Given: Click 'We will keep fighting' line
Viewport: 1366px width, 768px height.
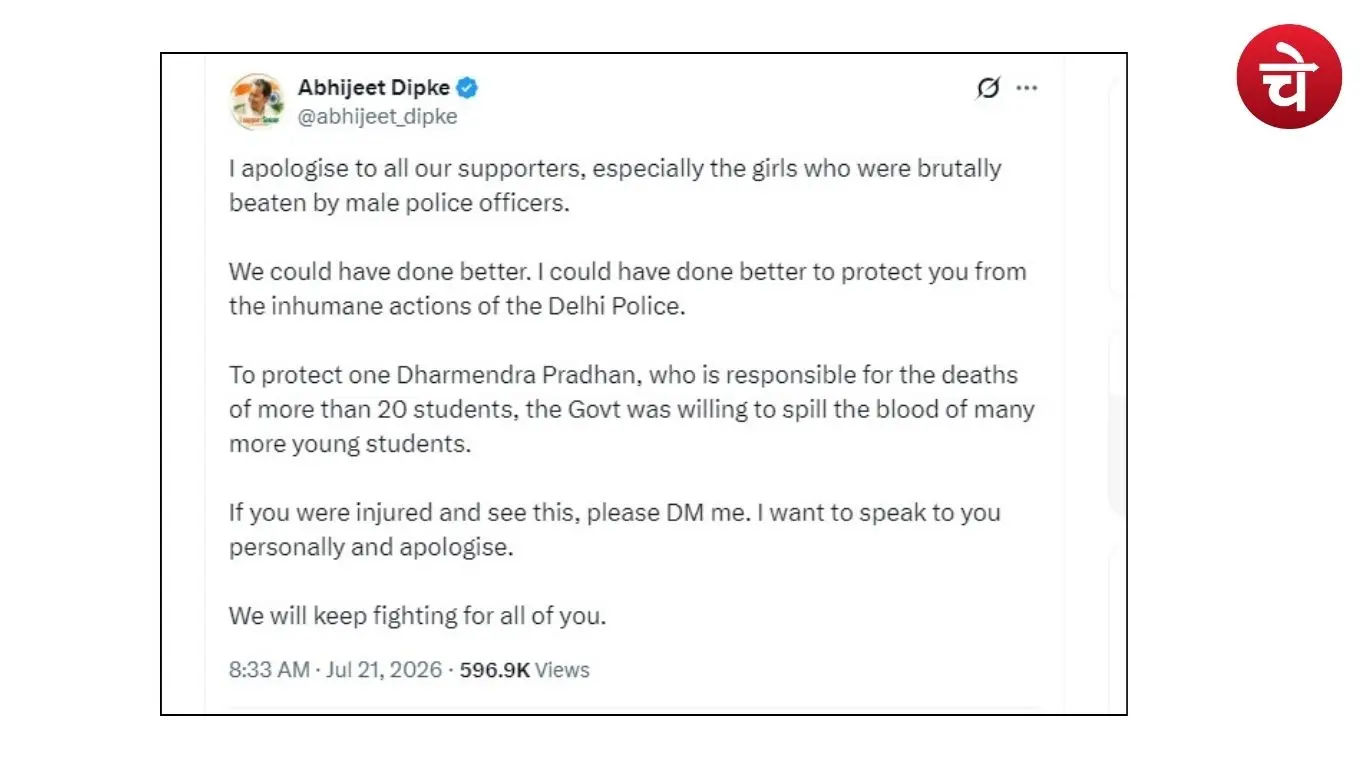Looking at the screenshot, I should [418, 616].
